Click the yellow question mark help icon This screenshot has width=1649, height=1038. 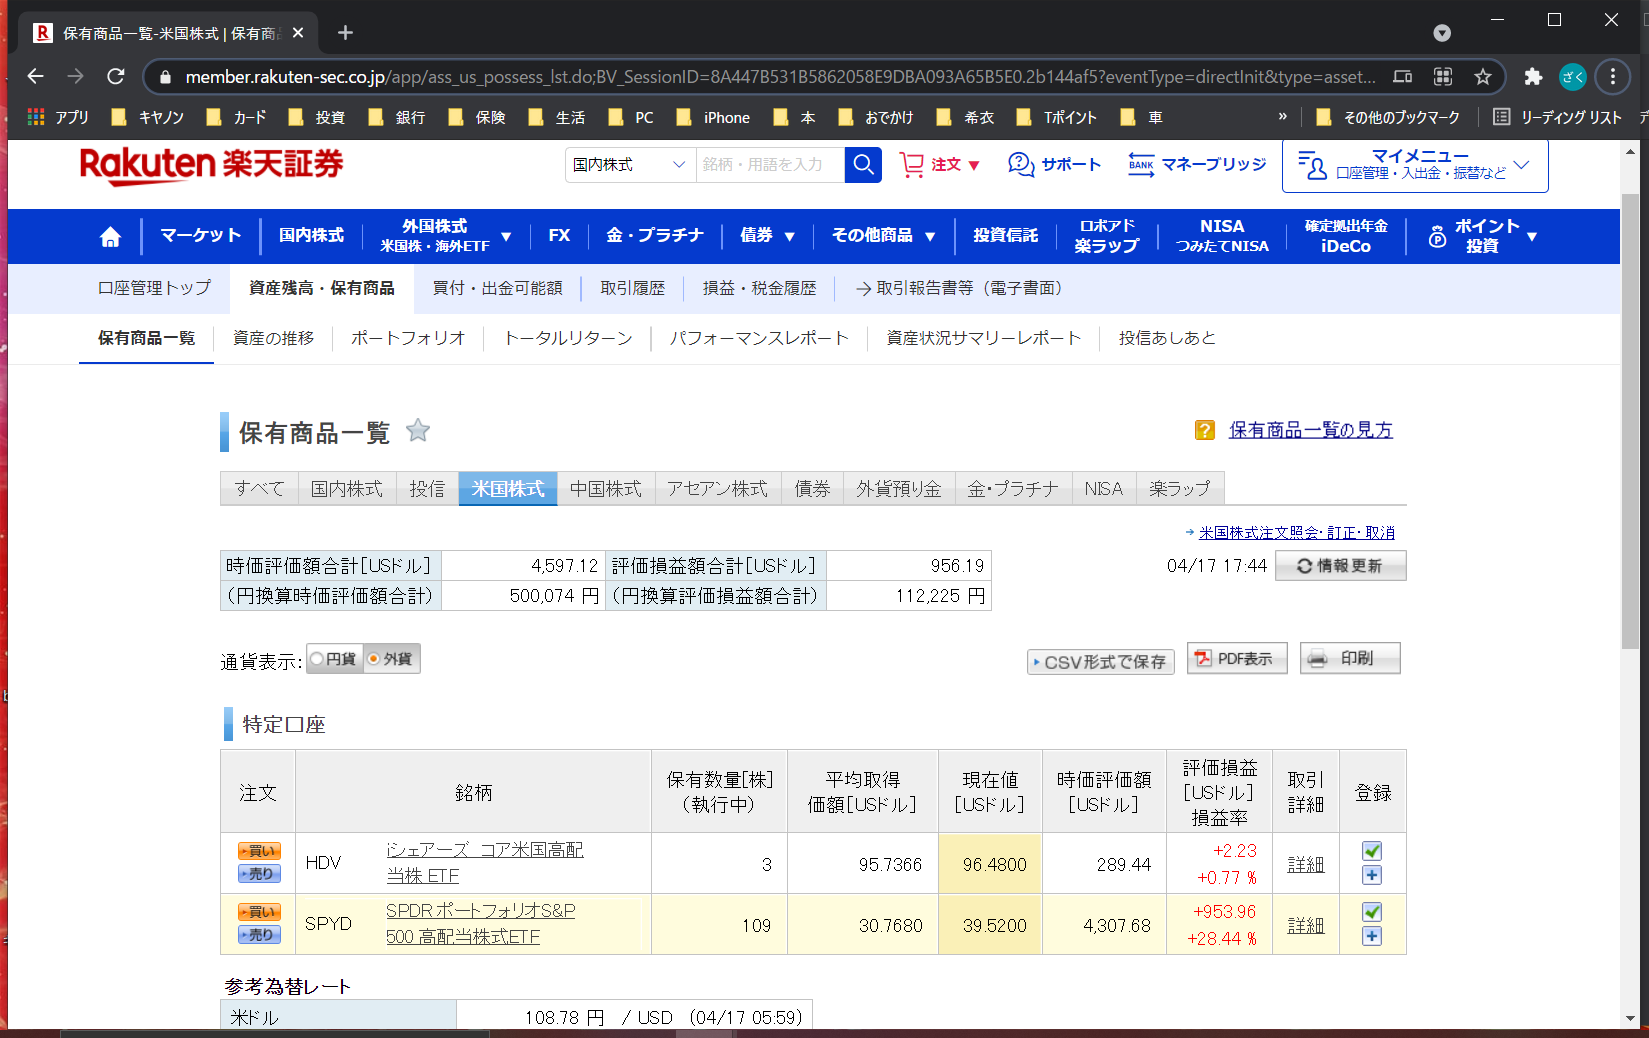tap(1205, 430)
